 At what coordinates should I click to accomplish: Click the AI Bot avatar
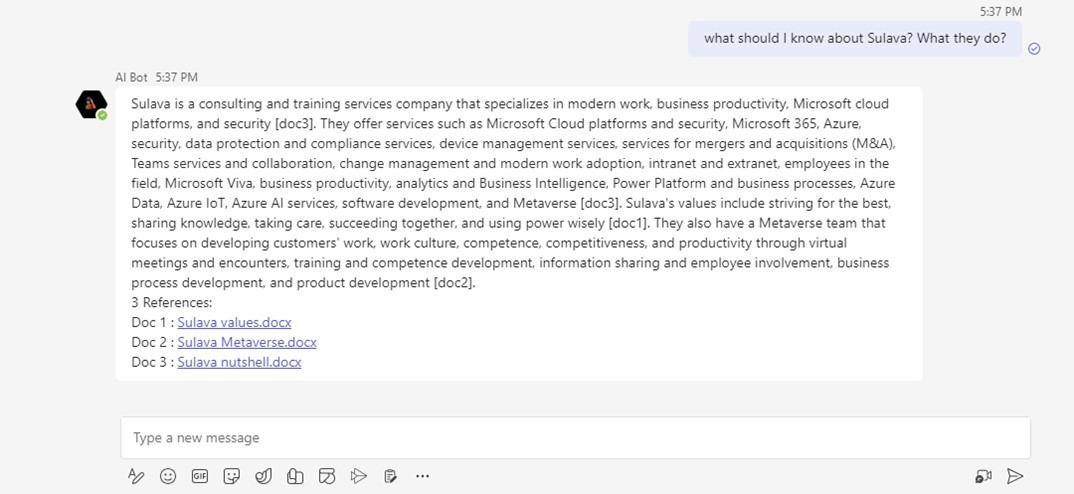[x=92, y=104]
